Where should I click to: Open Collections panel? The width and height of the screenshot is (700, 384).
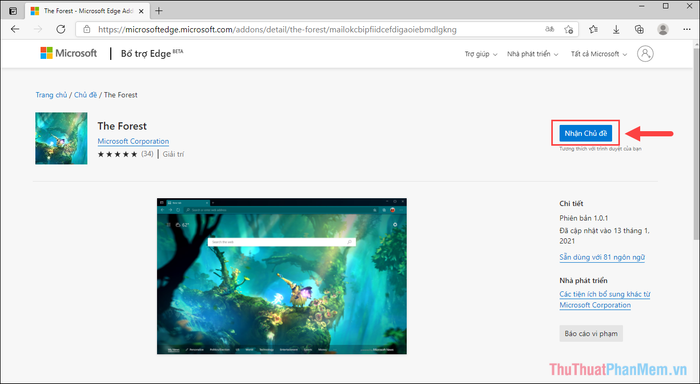pyautogui.click(x=639, y=29)
